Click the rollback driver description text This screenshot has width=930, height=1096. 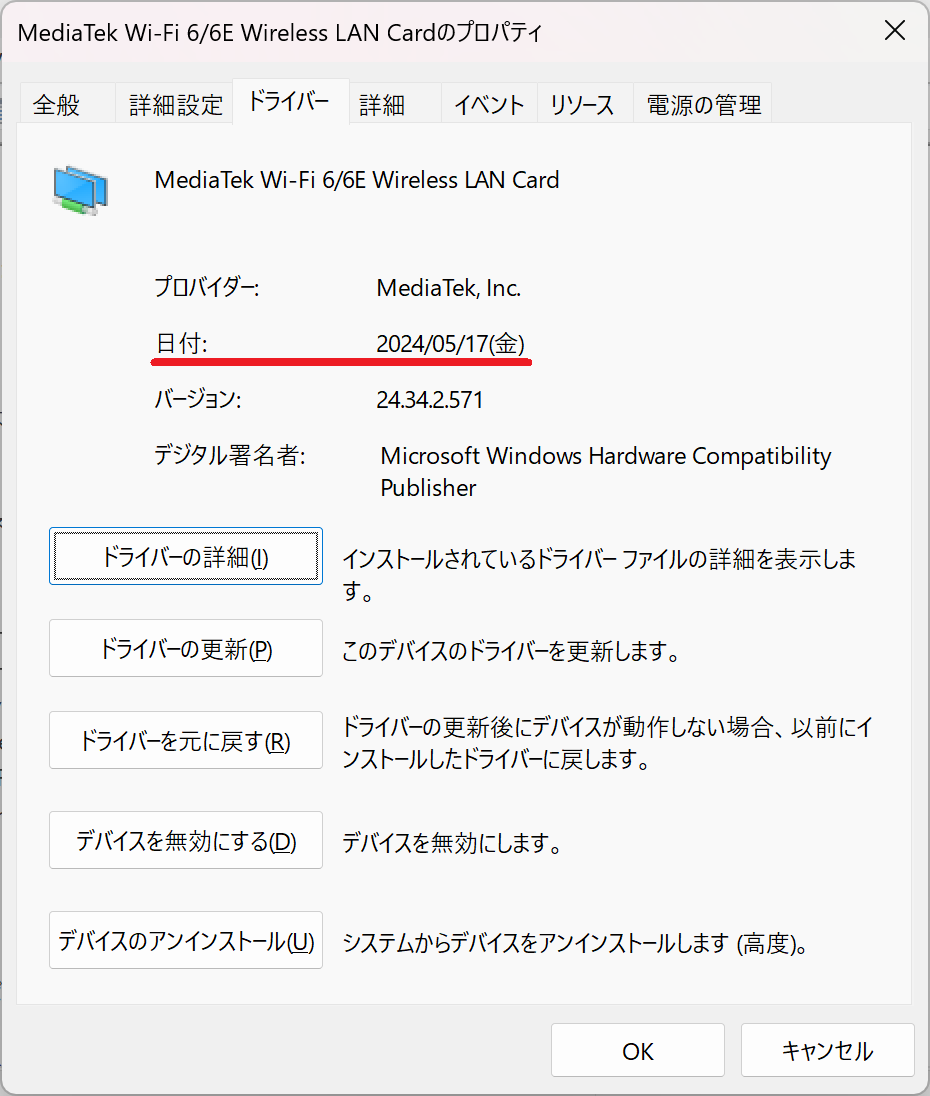607,743
